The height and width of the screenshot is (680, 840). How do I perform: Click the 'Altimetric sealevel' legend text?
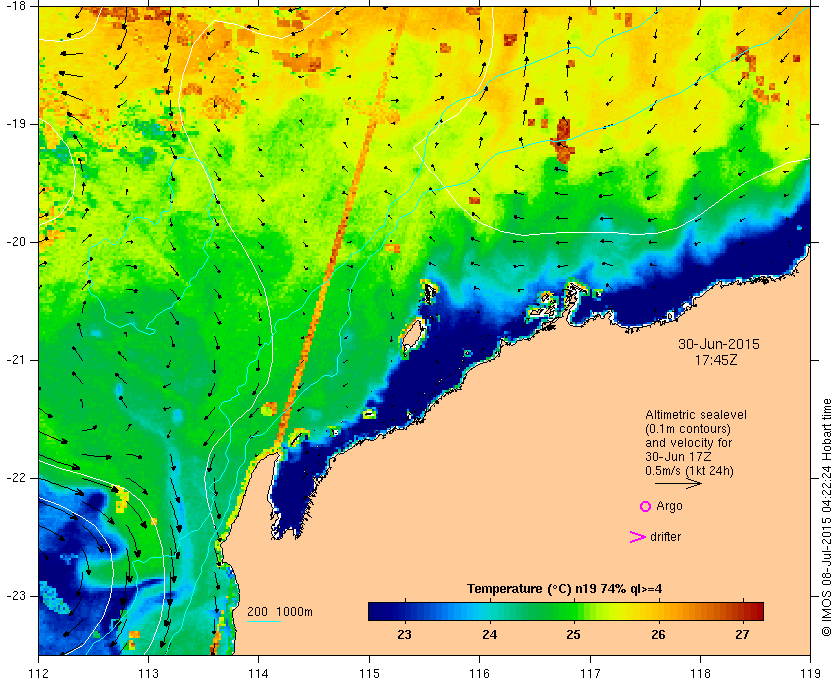pos(695,415)
